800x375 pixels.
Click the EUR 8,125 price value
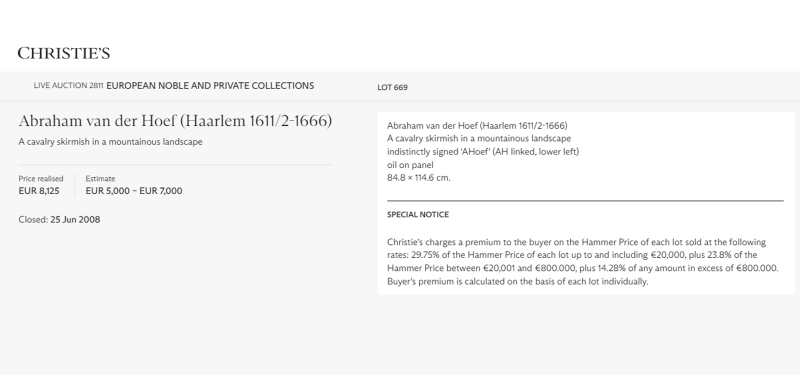pyautogui.click(x=39, y=191)
